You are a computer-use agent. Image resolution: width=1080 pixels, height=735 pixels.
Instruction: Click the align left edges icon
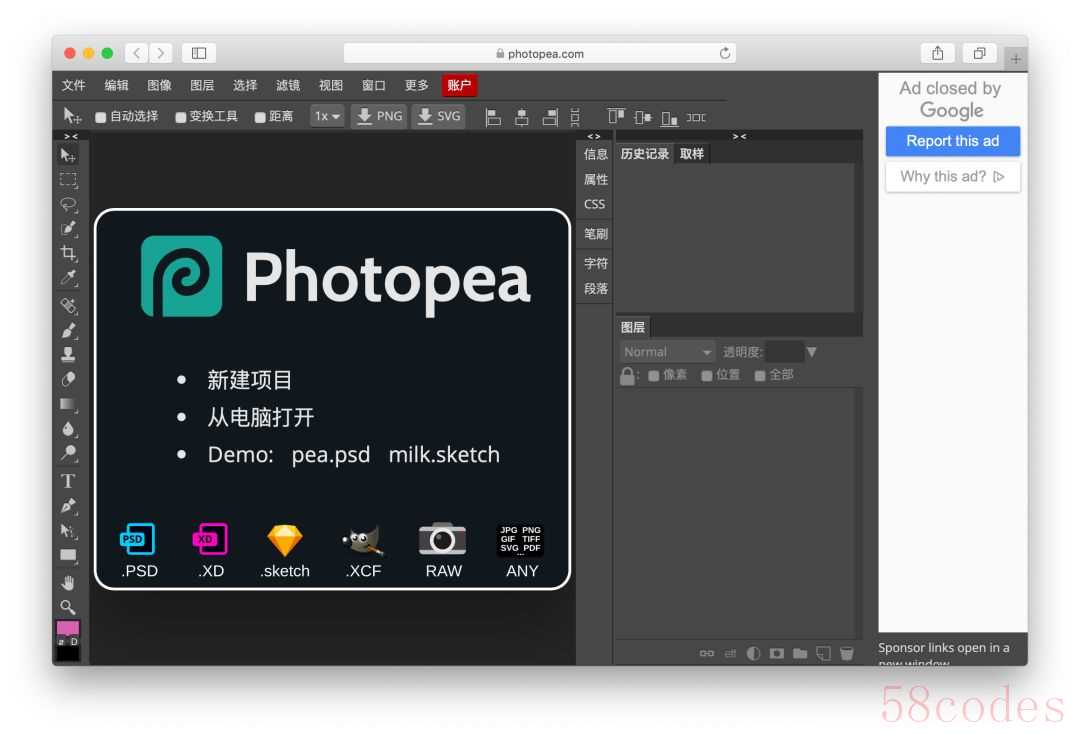[x=492, y=118]
